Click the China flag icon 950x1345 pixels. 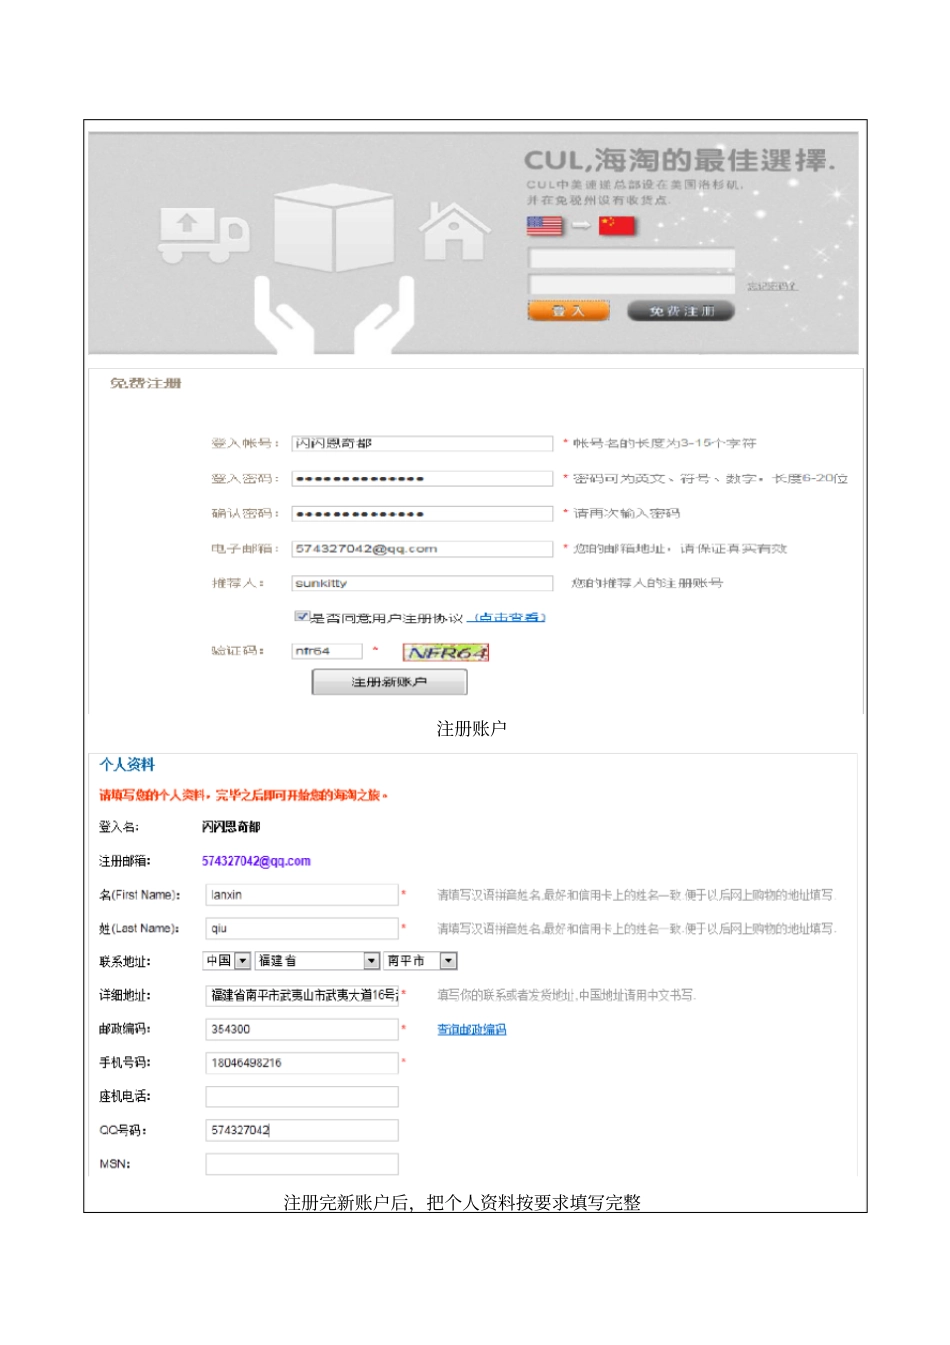pyautogui.click(x=617, y=226)
